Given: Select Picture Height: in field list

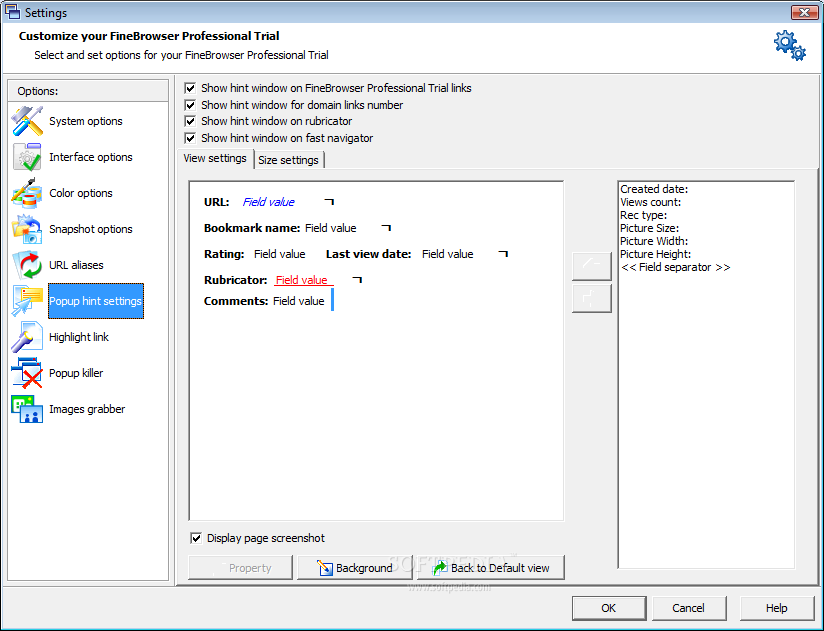Looking at the screenshot, I should click(655, 254).
